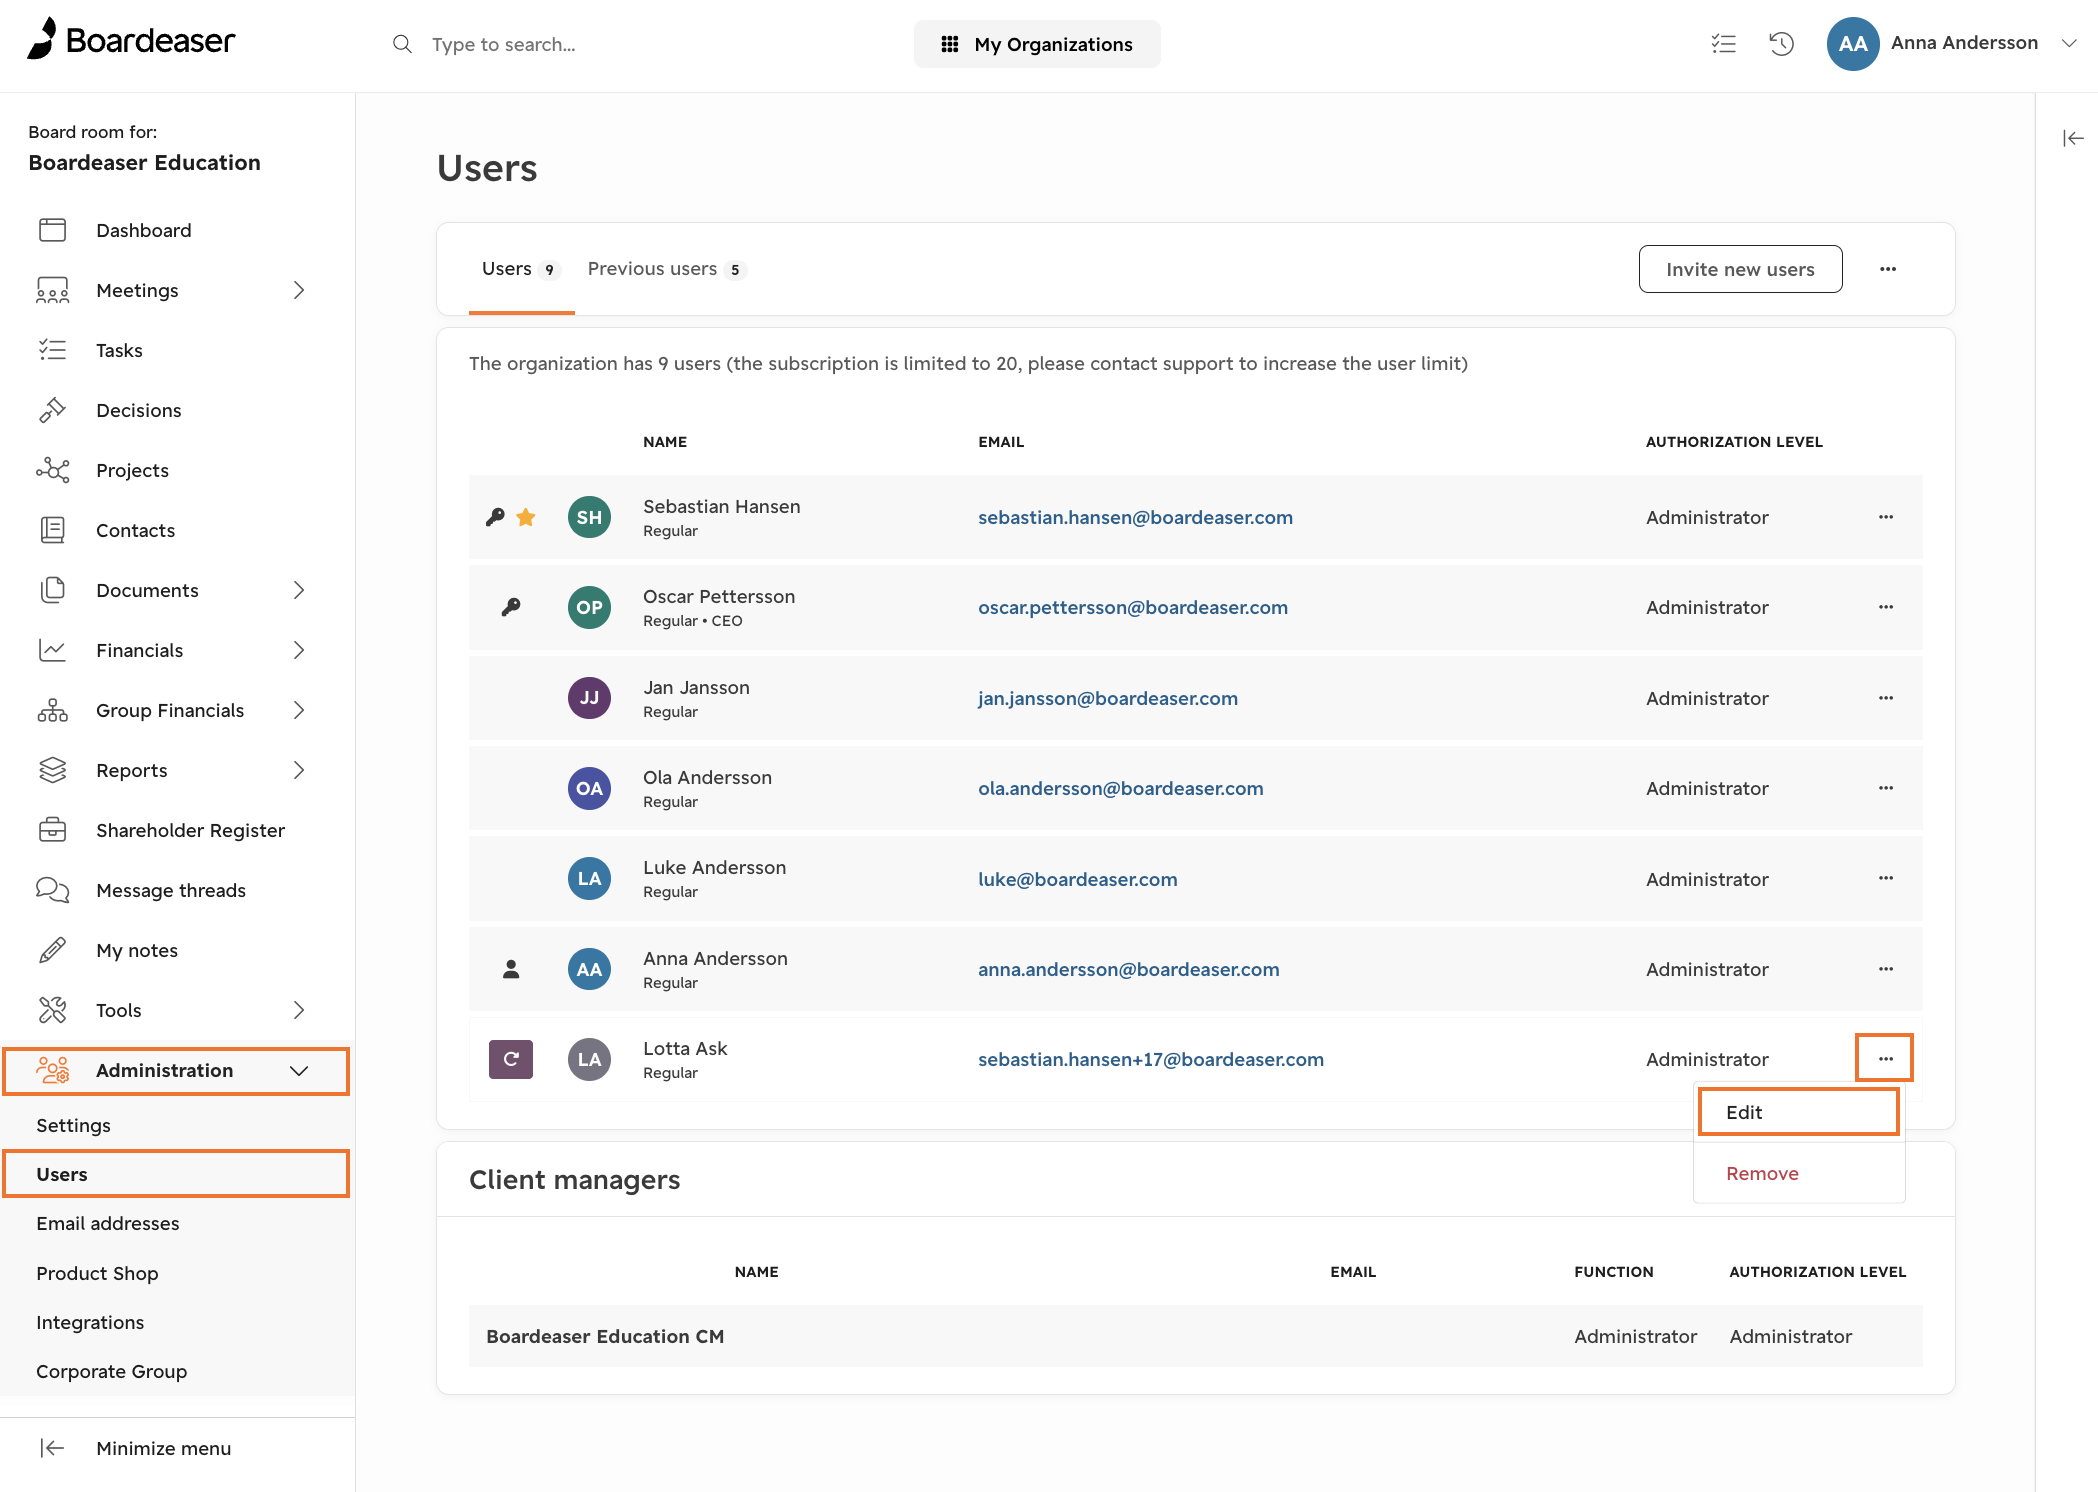Click the Documents files icon
Image resolution: width=2098 pixels, height=1492 pixels.
pos(52,590)
